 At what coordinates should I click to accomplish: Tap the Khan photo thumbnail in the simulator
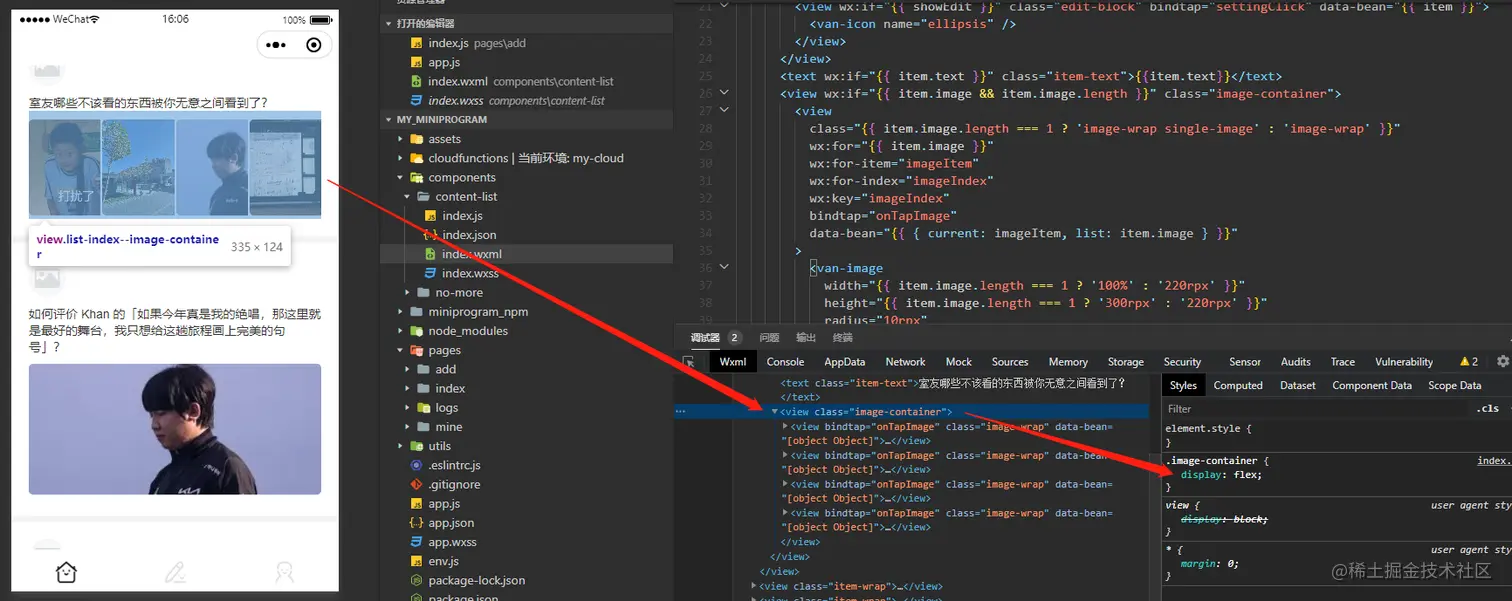pyautogui.click(x=175, y=428)
